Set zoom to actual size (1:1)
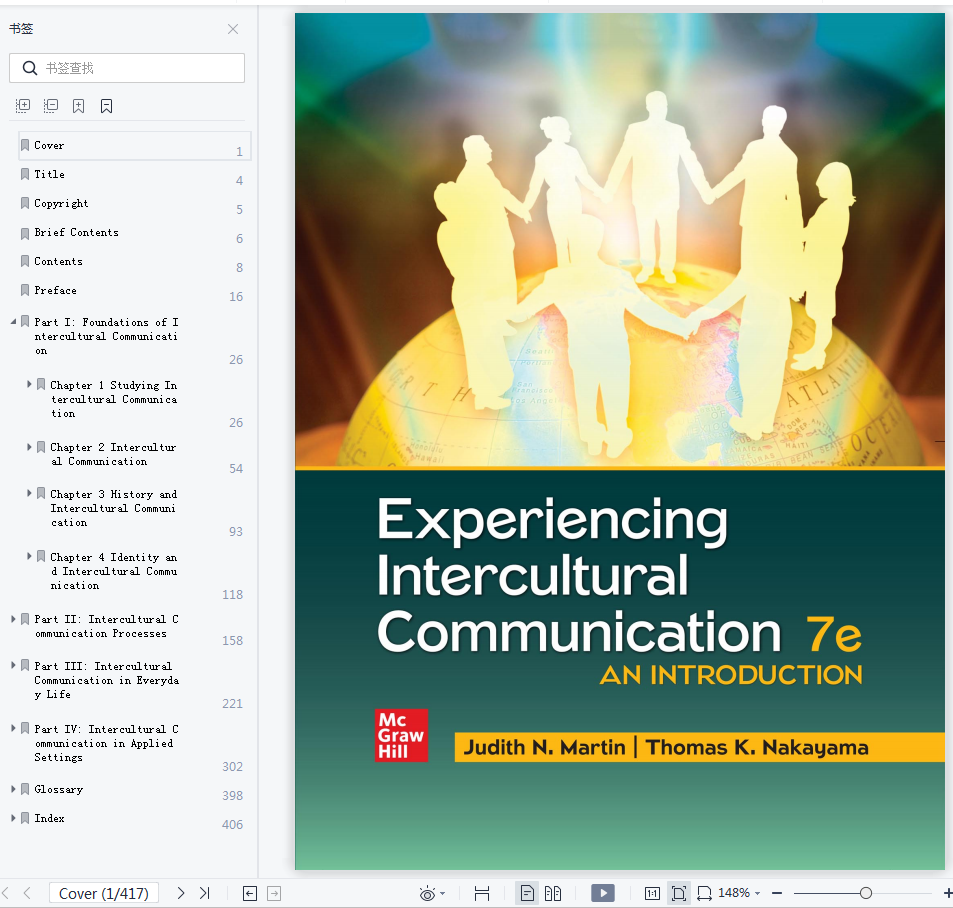This screenshot has width=953, height=908. 652,893
